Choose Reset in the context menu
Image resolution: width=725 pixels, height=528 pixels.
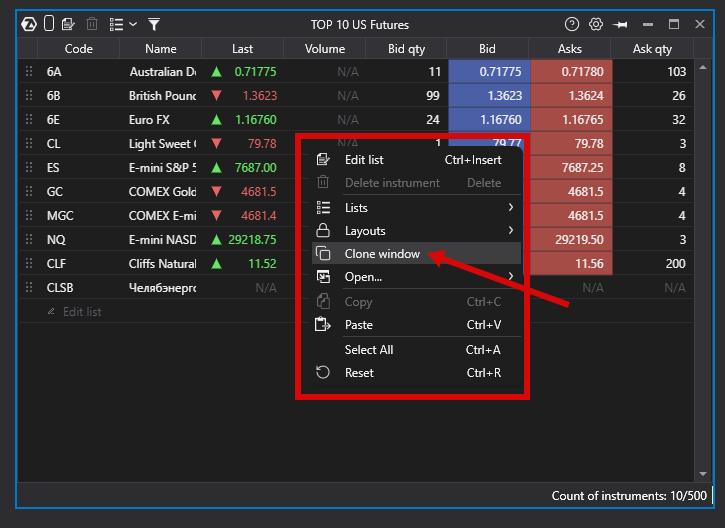[416, 373]
